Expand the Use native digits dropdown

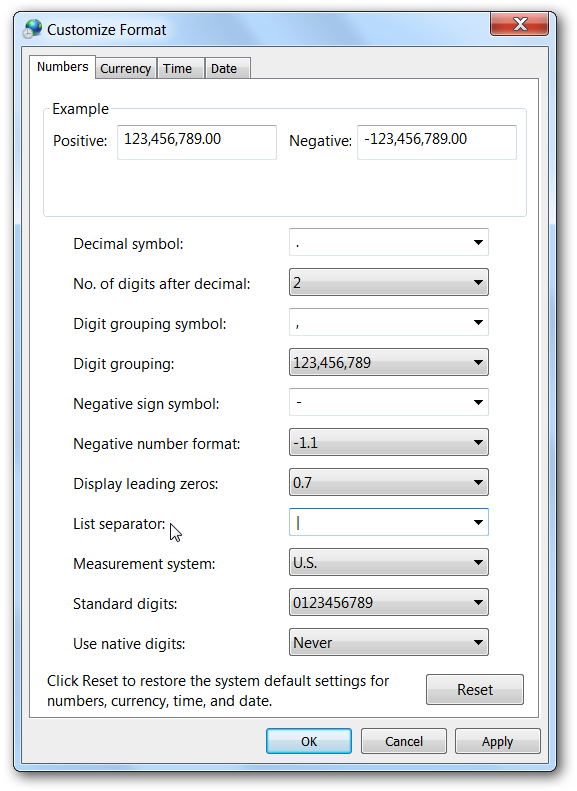(388, 642)
